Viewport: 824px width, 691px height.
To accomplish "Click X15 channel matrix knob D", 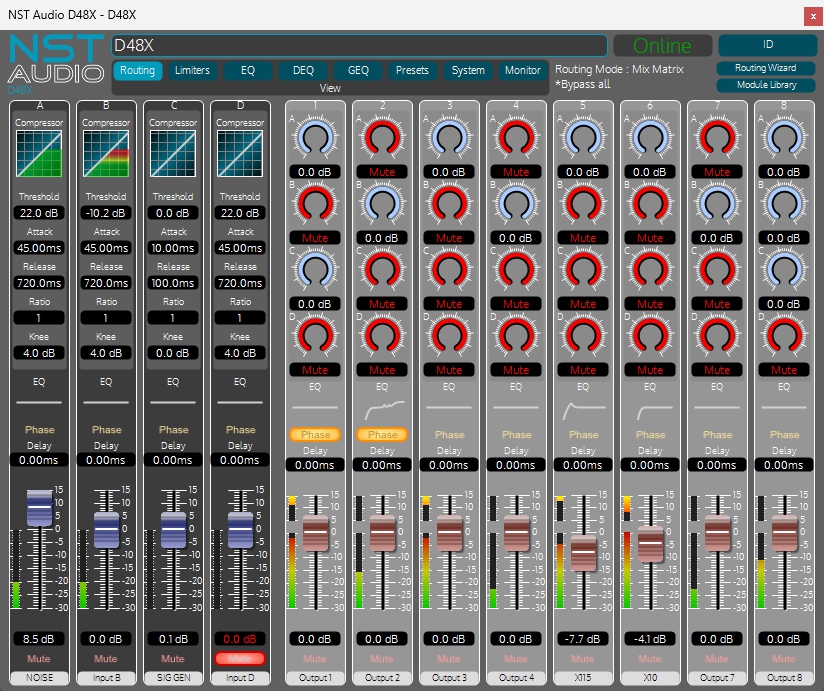I will (583, 336).
